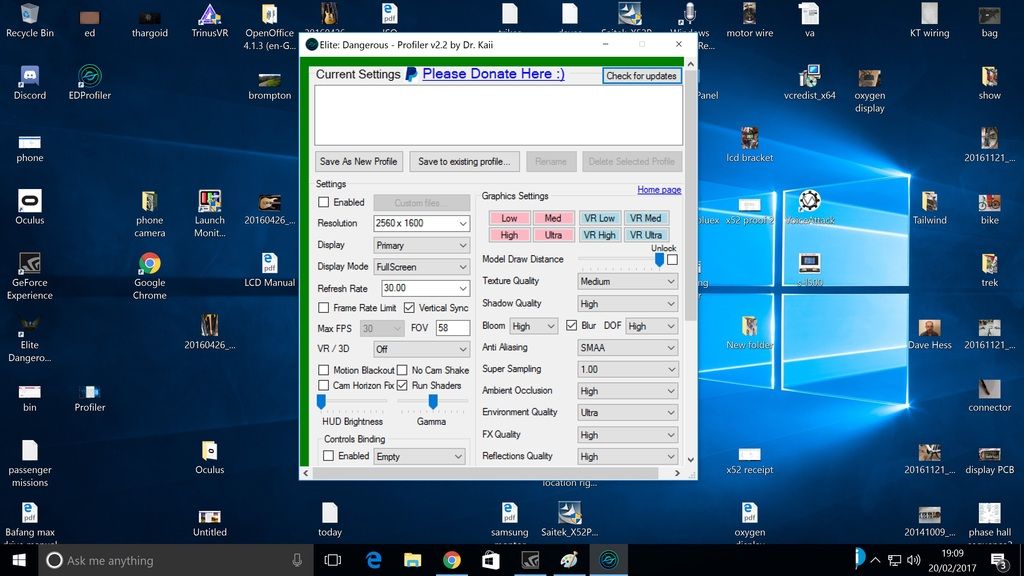Viewport: 1024px width, 576px height.
Task: Open the Elite Dangerous desktop shortcut
Action: click(x=29, y=338)
